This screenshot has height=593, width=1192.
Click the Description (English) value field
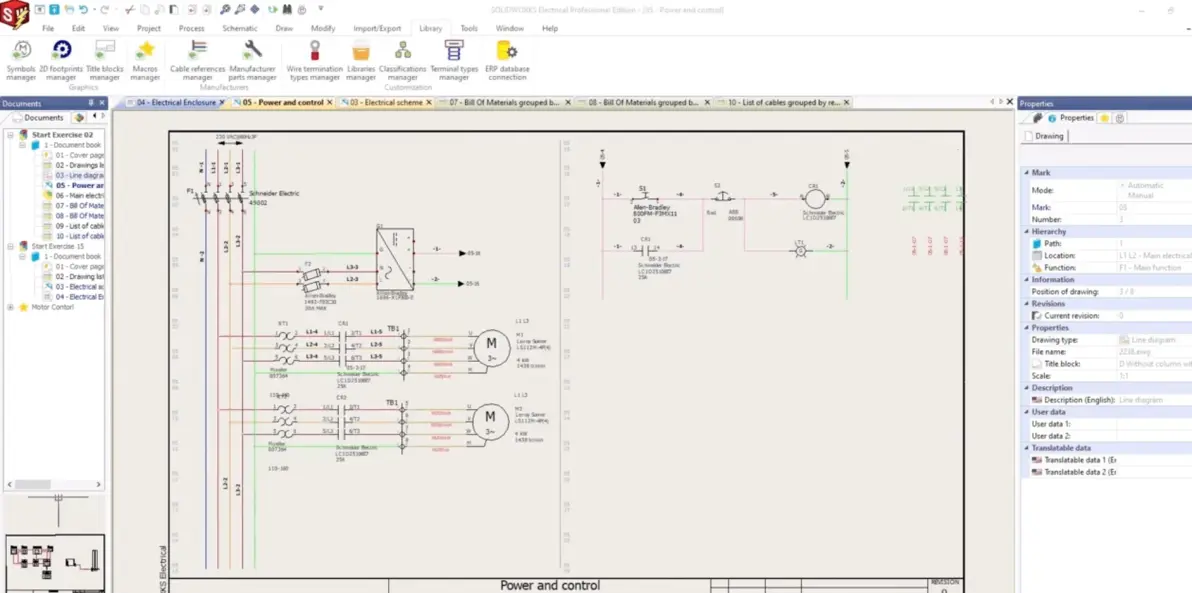[x=1154, y=400]
